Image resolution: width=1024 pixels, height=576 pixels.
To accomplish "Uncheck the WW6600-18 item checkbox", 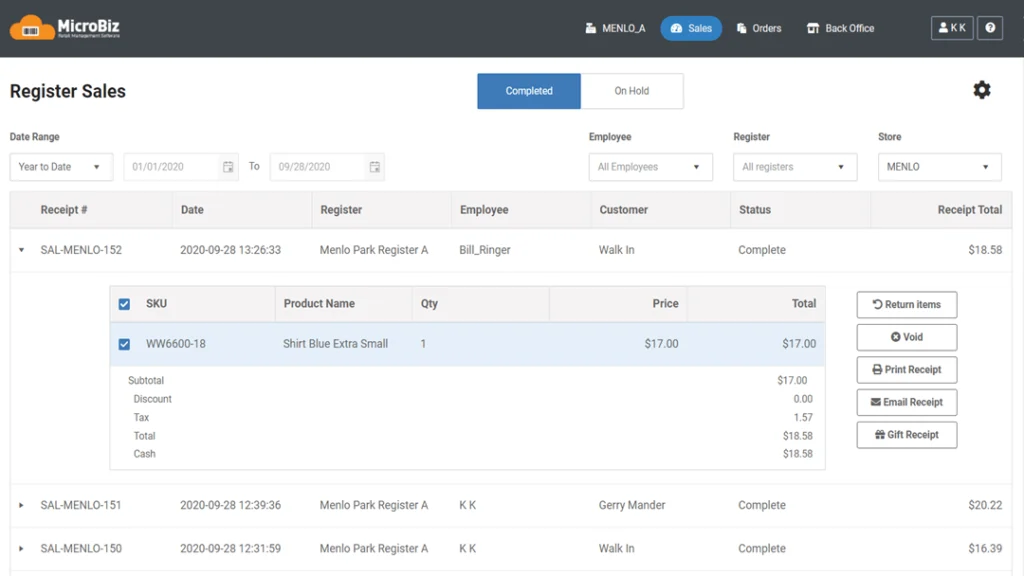I will (124, 344).
